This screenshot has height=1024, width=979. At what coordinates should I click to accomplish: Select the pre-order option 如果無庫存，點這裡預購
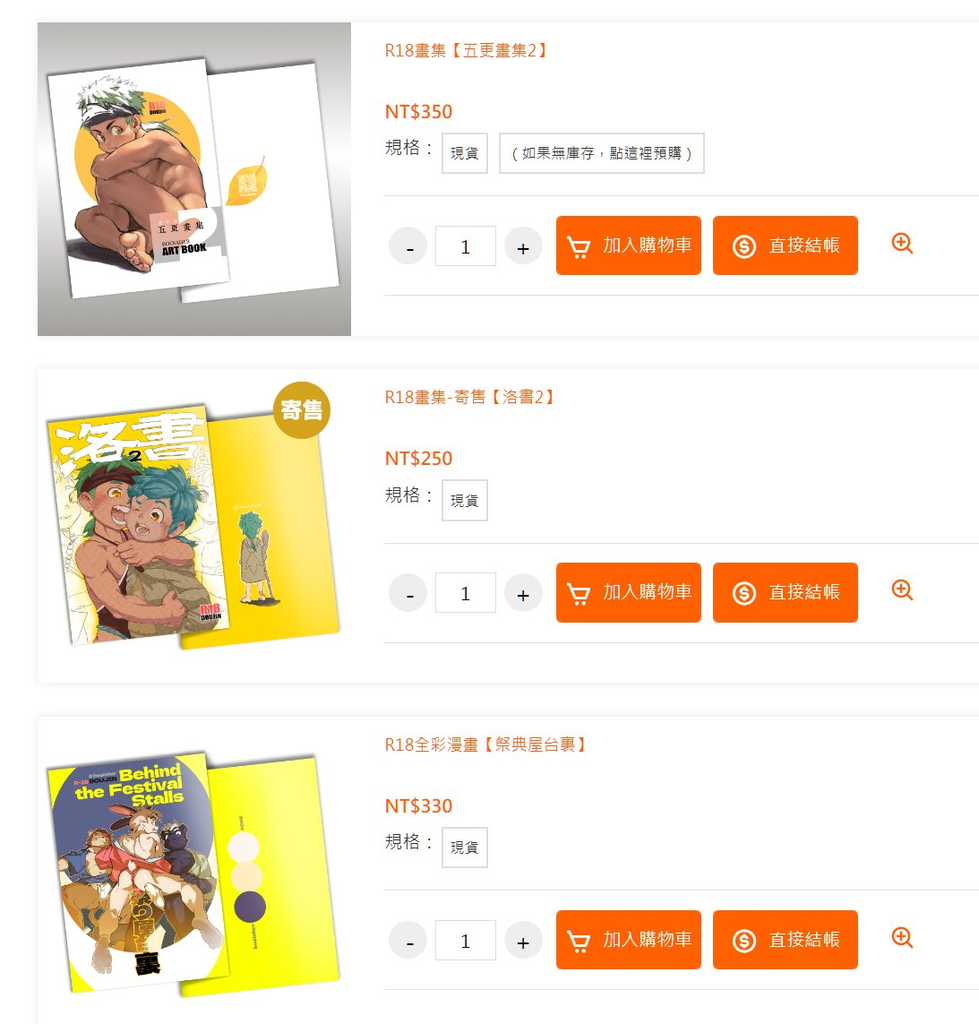tap(602, 153)
